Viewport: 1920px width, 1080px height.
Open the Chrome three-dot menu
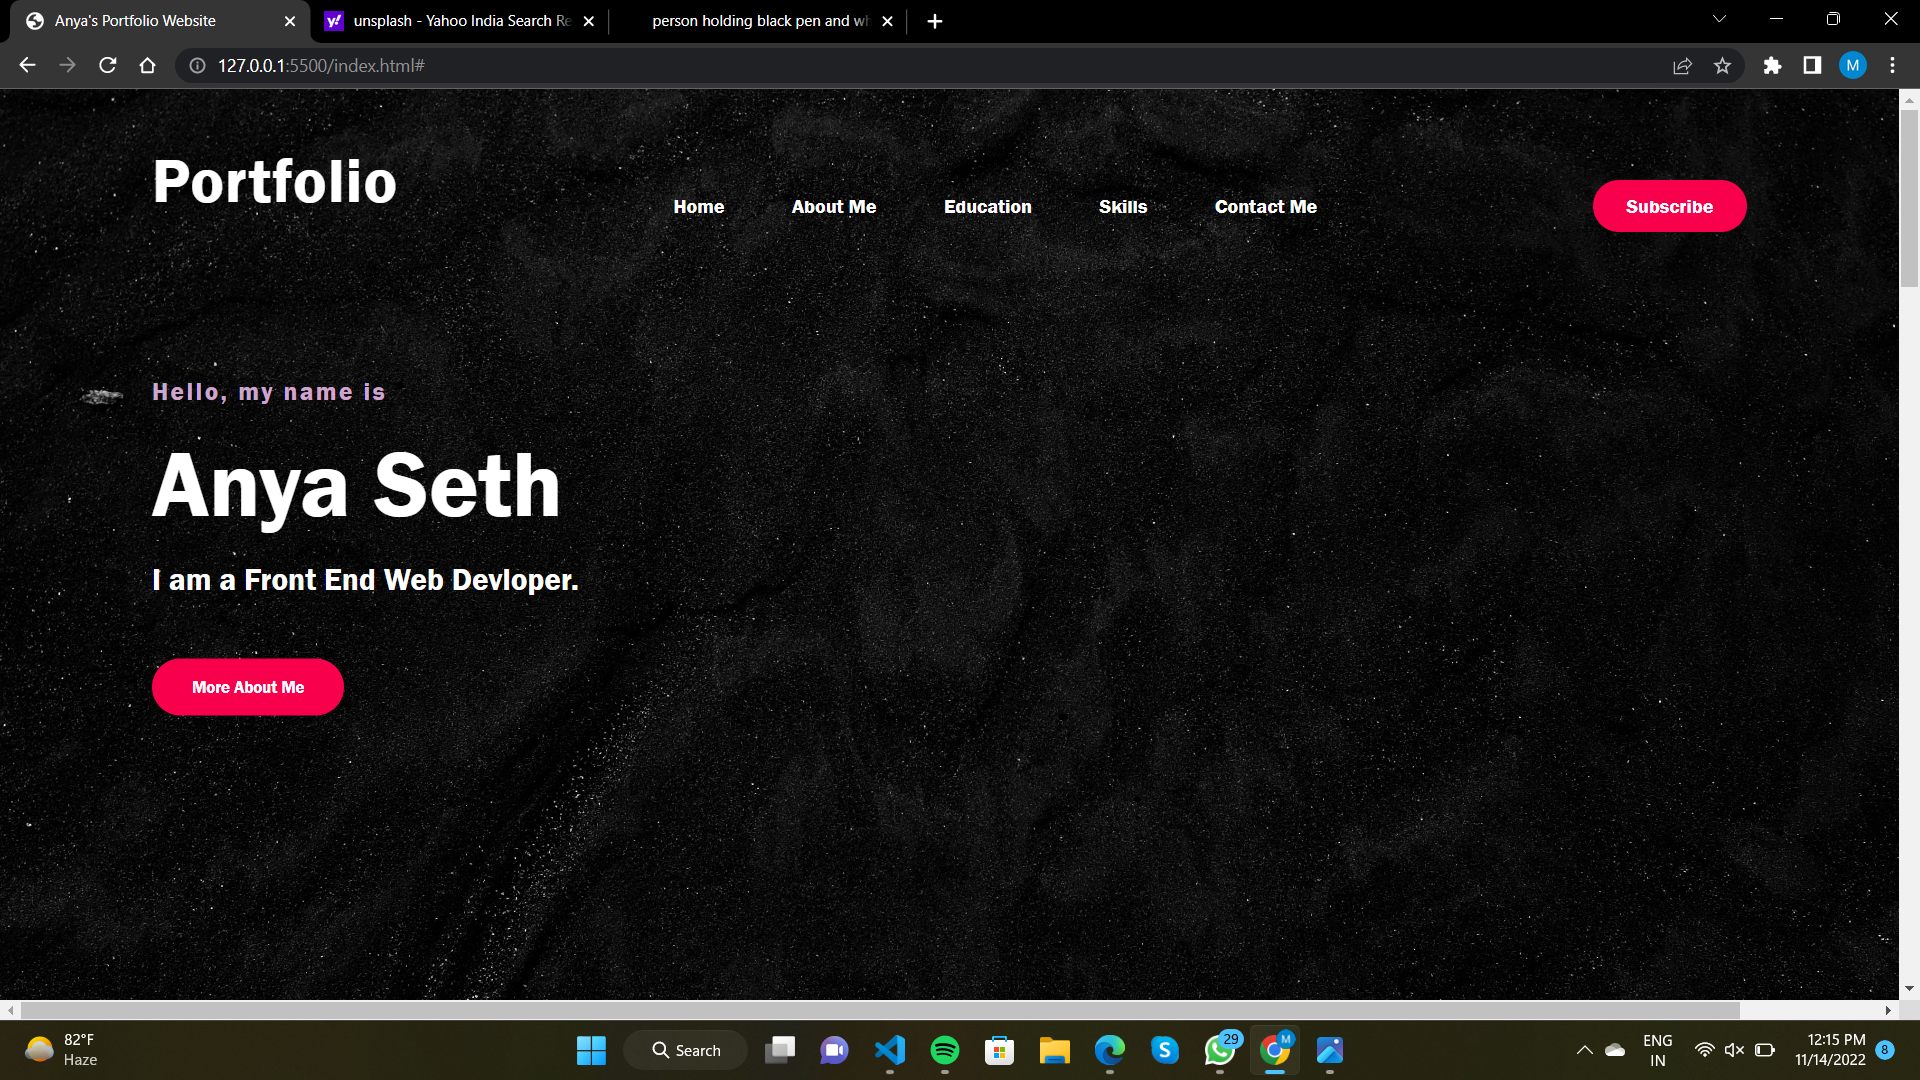(1892, 65)
